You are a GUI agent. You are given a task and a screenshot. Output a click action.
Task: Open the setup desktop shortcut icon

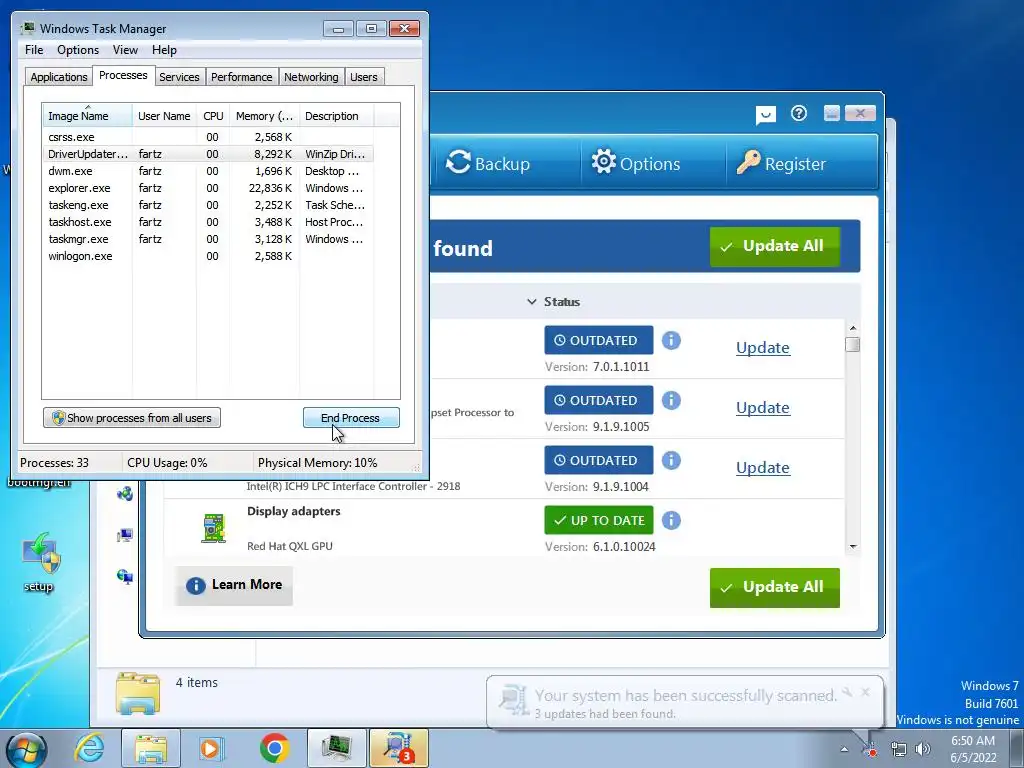[x=39, y=562]
